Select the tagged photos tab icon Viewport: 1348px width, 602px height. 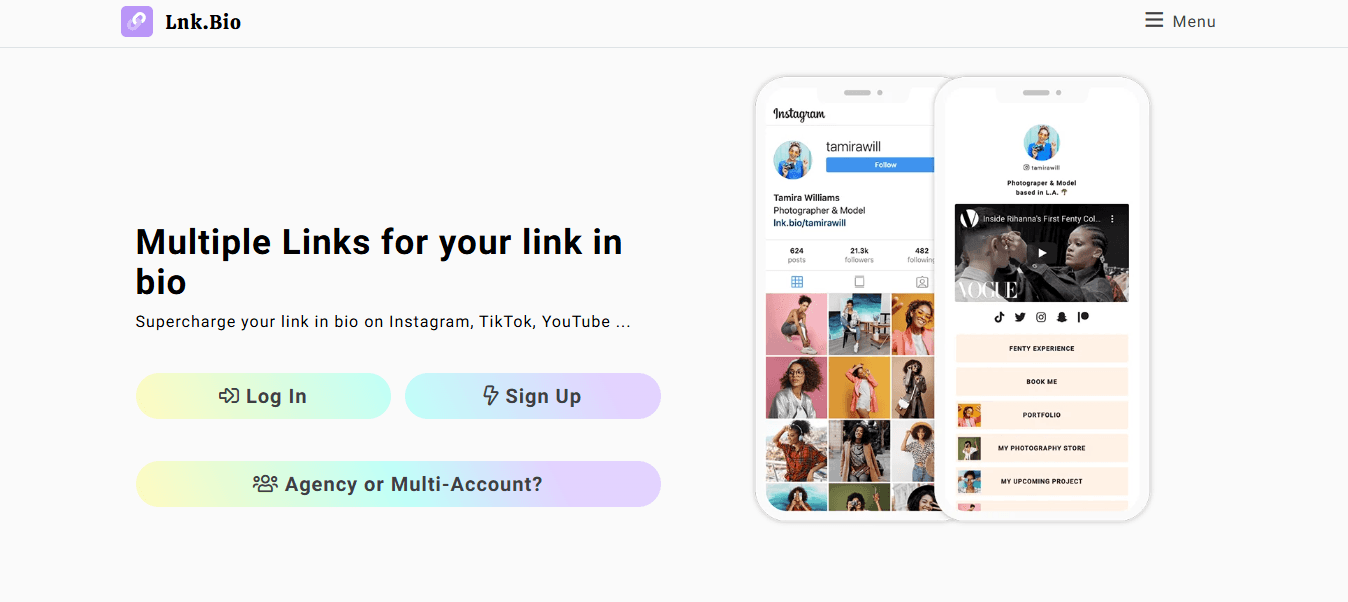click(x=922, y=282)
